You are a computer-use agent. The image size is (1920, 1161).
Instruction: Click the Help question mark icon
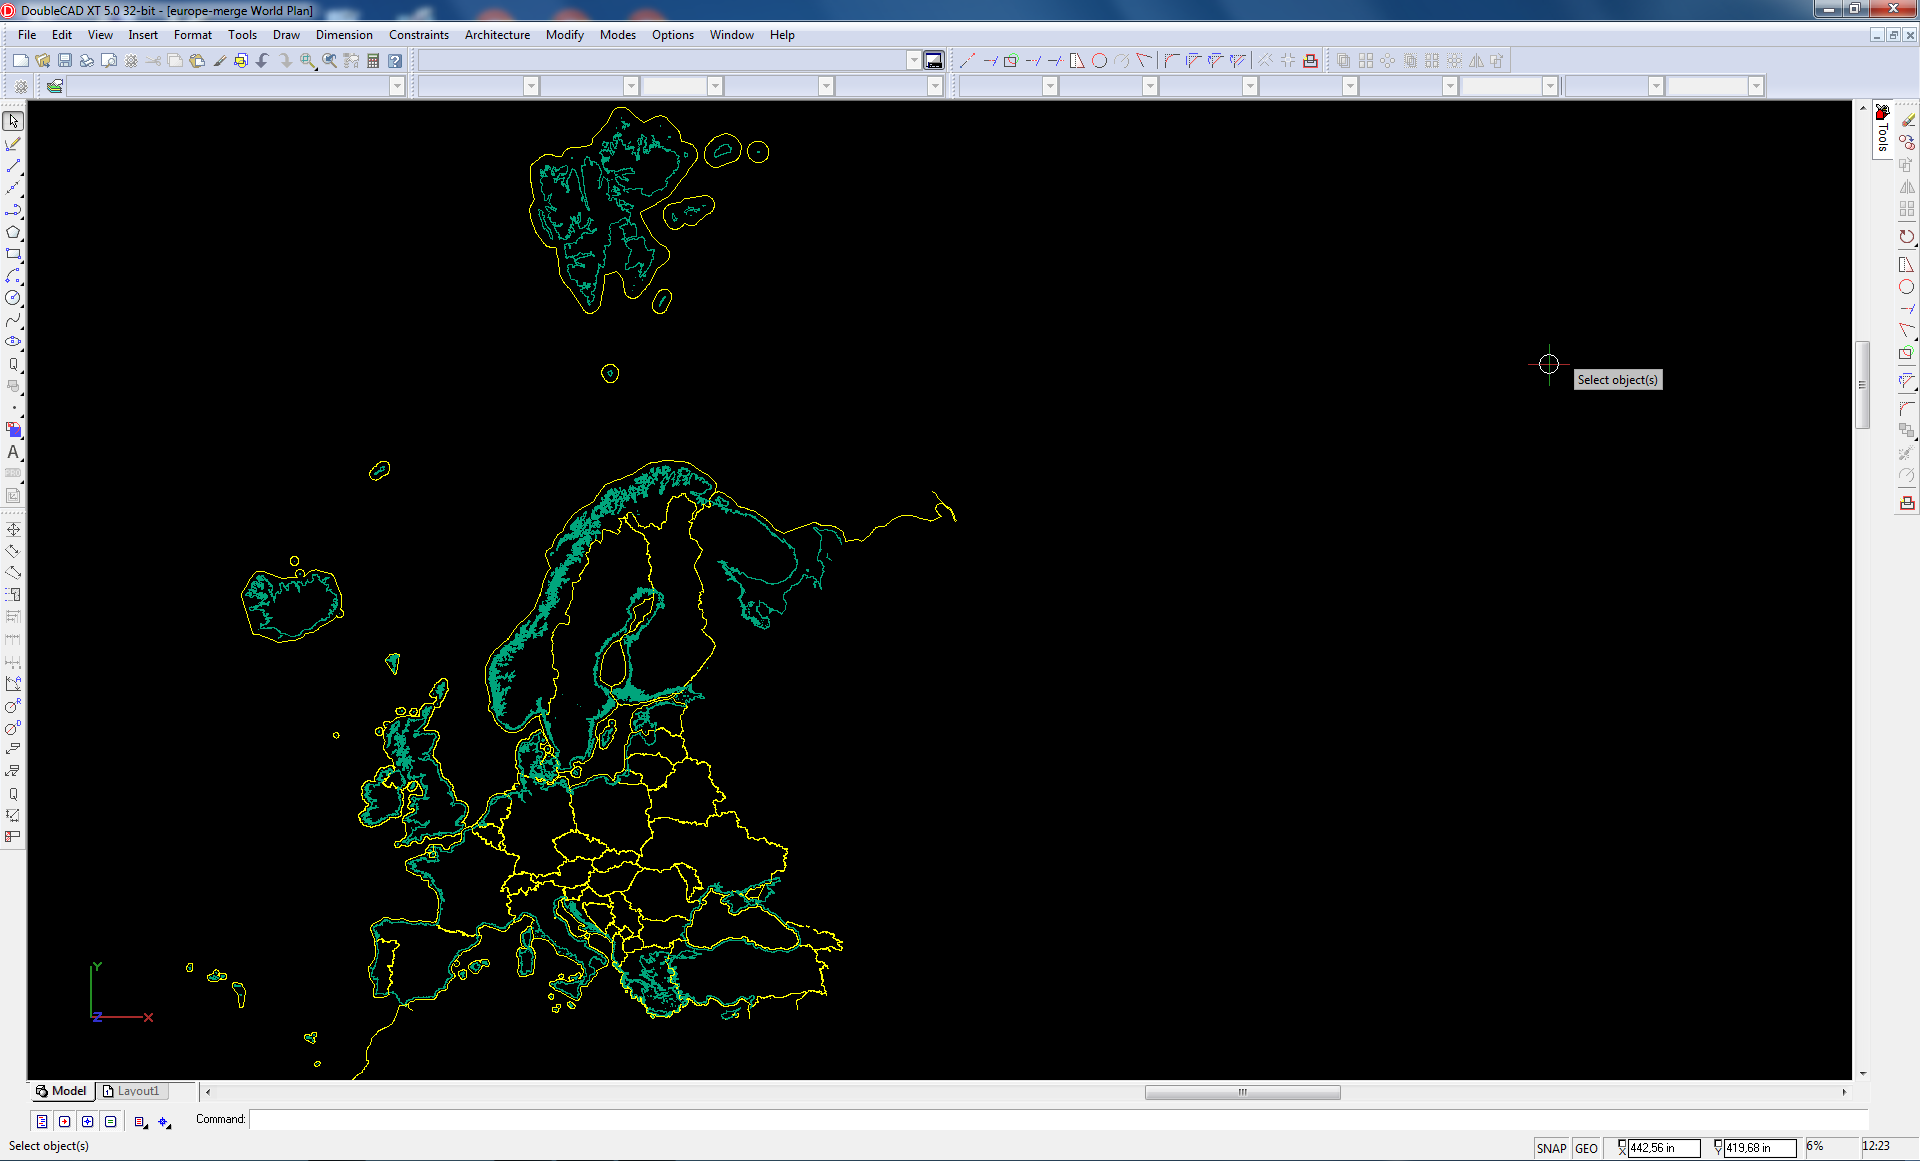pyautogui.click(x=395, y=61)
